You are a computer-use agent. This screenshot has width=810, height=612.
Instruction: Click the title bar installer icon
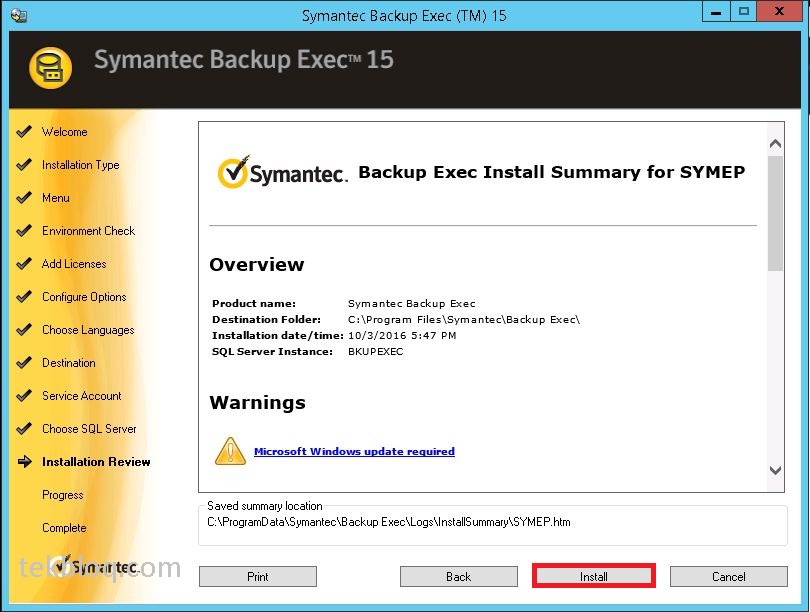tap(19, 15)
